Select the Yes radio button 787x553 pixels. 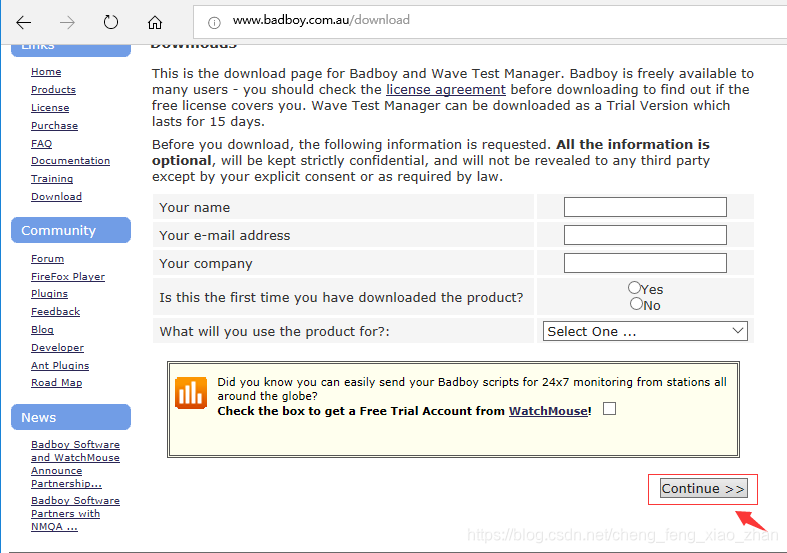pyautogui.click(x=634, y=288)
